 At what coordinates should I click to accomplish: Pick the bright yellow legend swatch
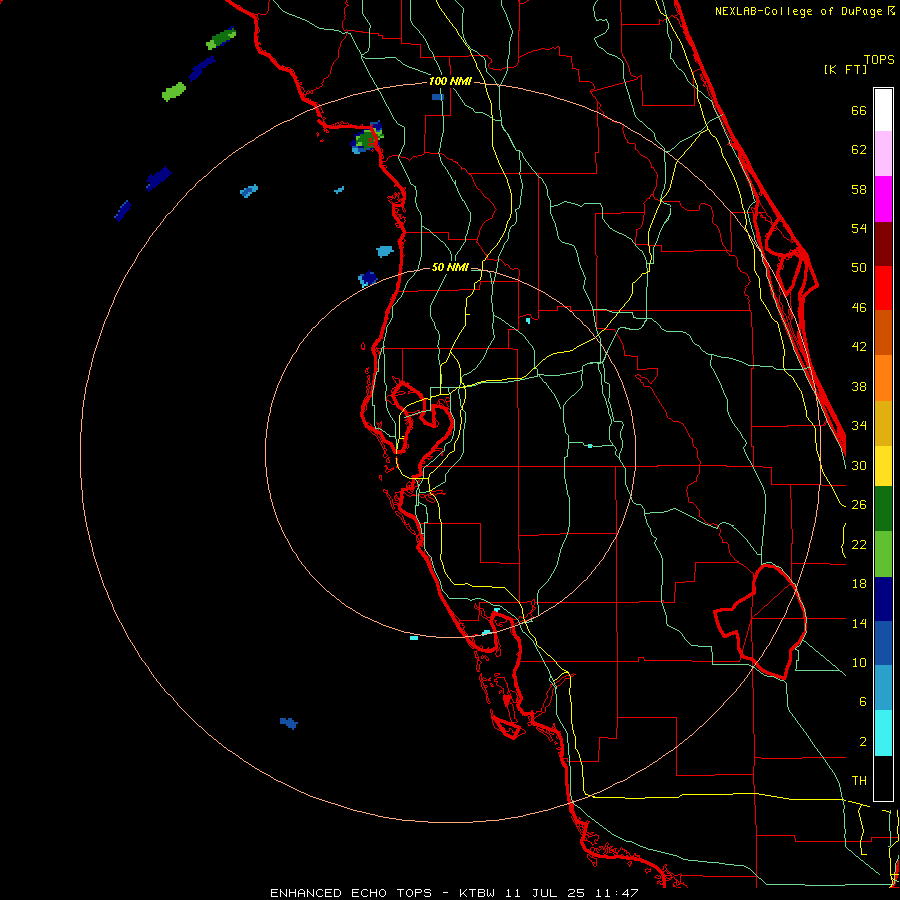point(883,466)
